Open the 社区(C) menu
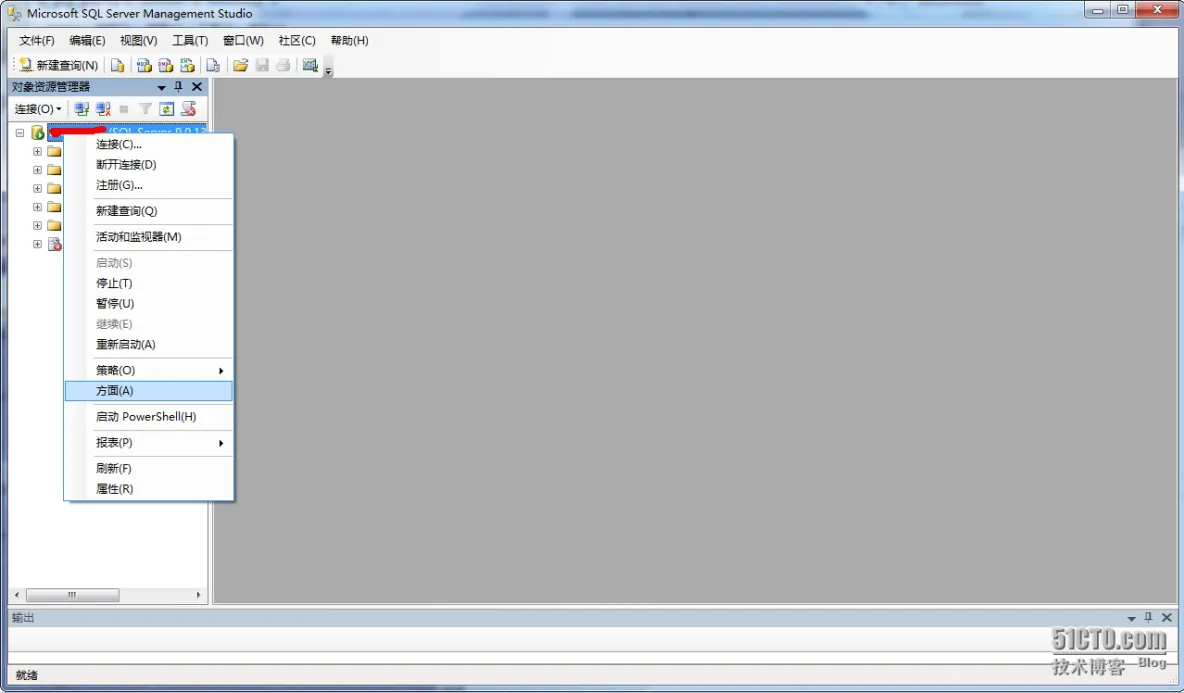 pyautogui.click(x=297, y=41)
